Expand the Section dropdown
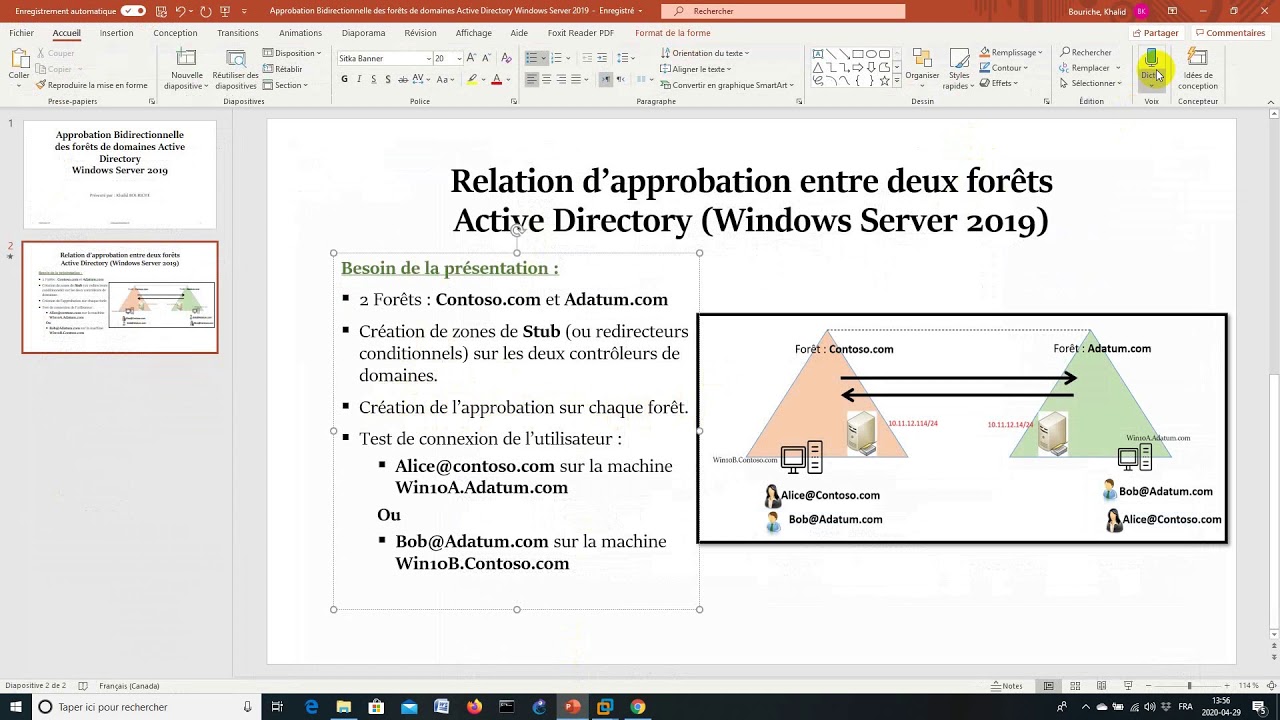Viewport: 1280px width, 720px height. 287,85
